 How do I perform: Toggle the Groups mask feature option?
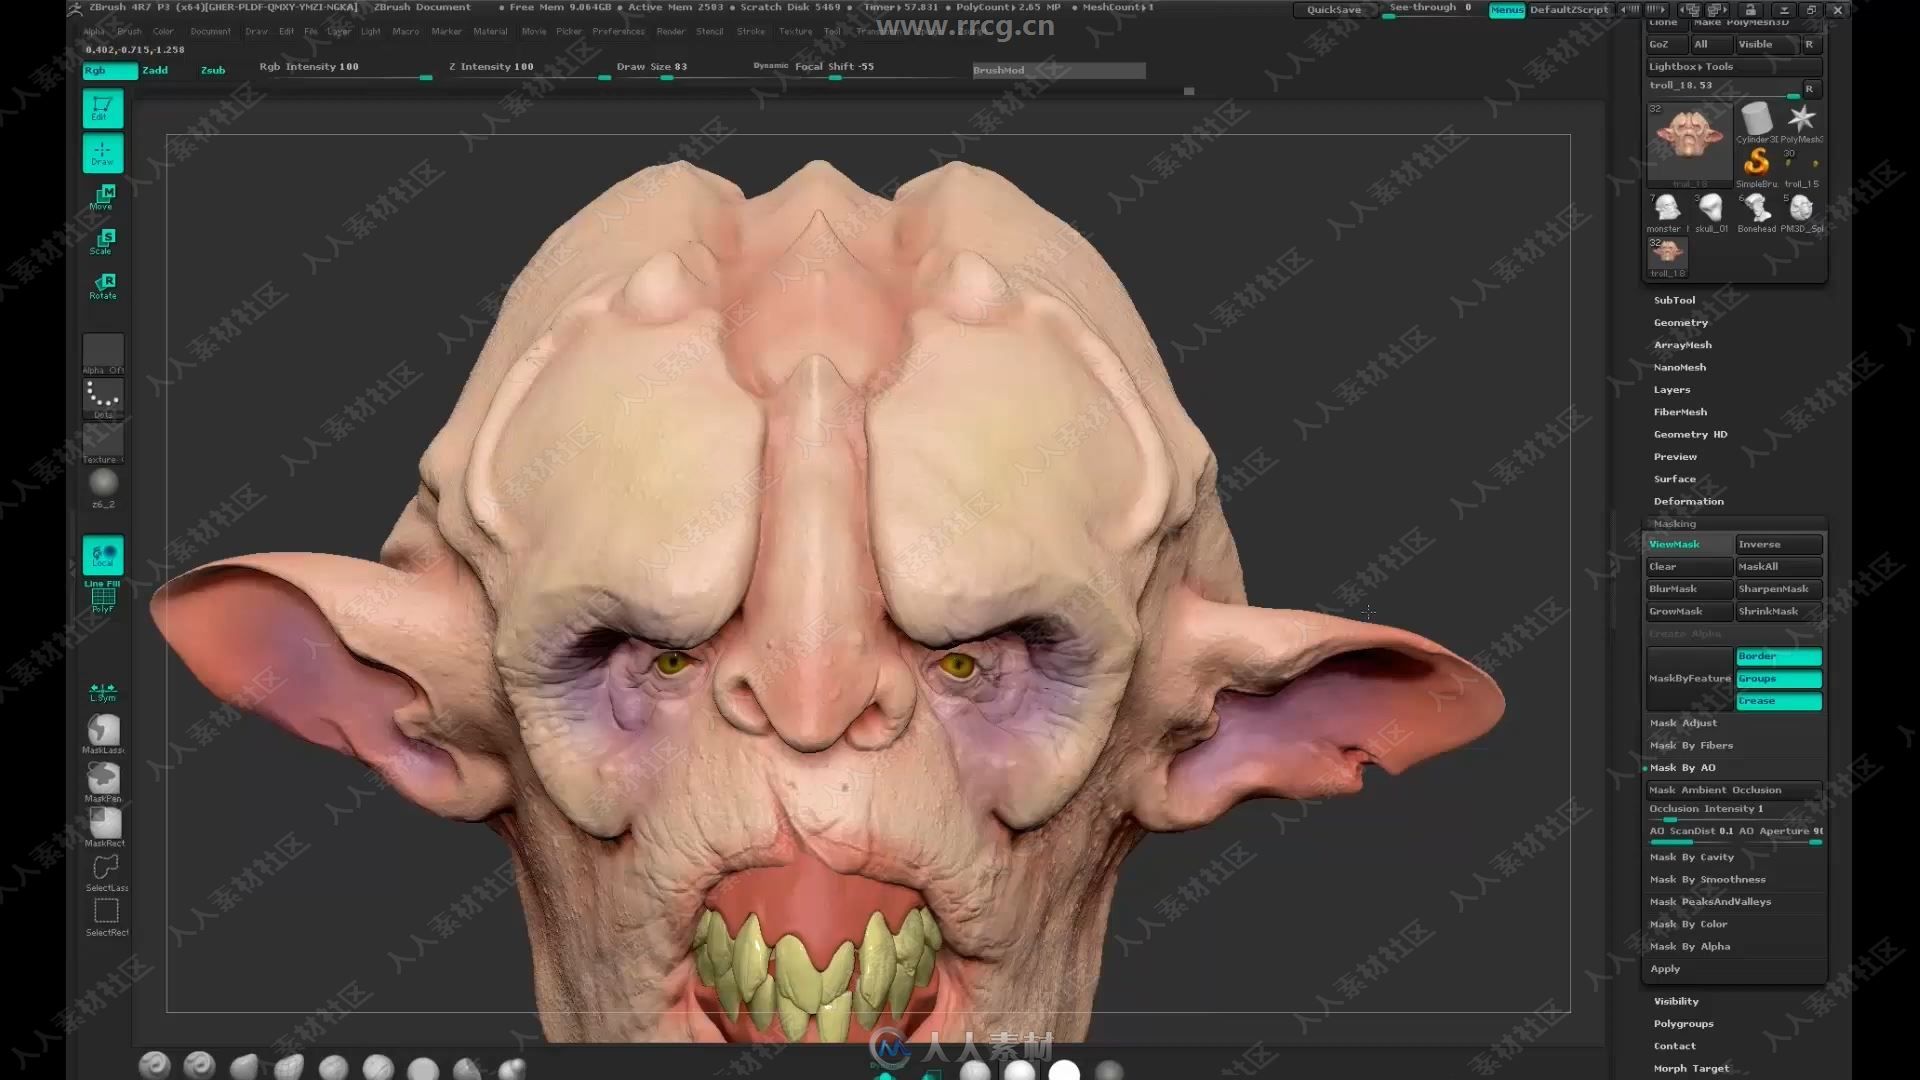[1779, 678]
